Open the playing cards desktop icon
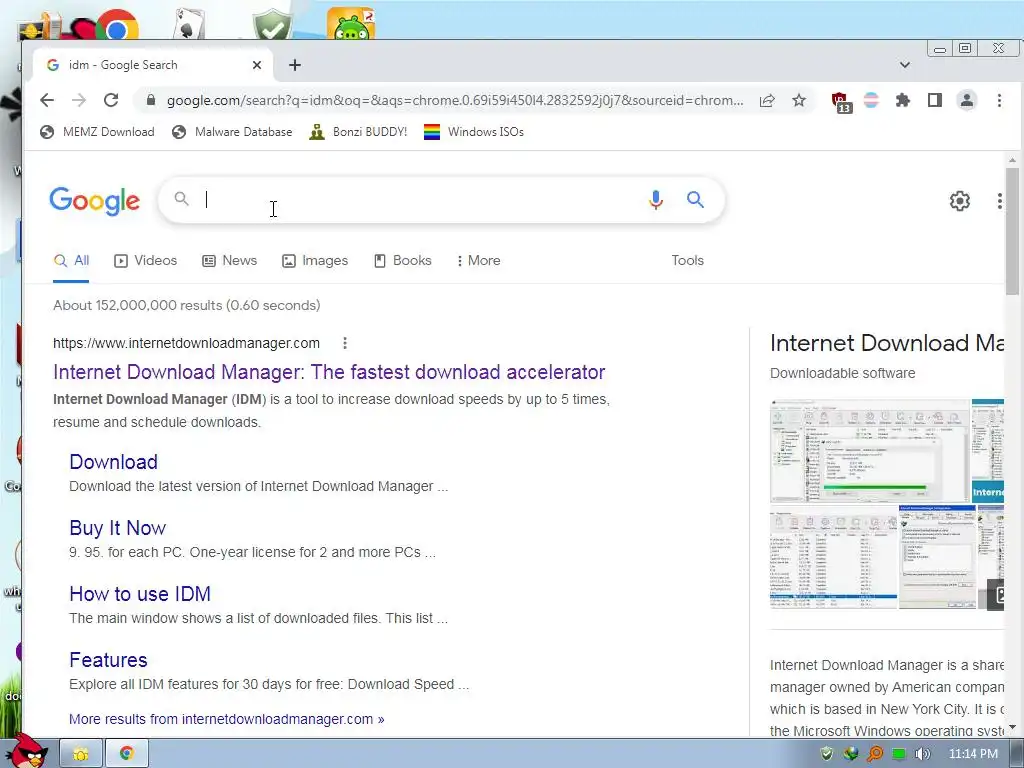This screenshot has width=1024, height=768. pos(190,25)
